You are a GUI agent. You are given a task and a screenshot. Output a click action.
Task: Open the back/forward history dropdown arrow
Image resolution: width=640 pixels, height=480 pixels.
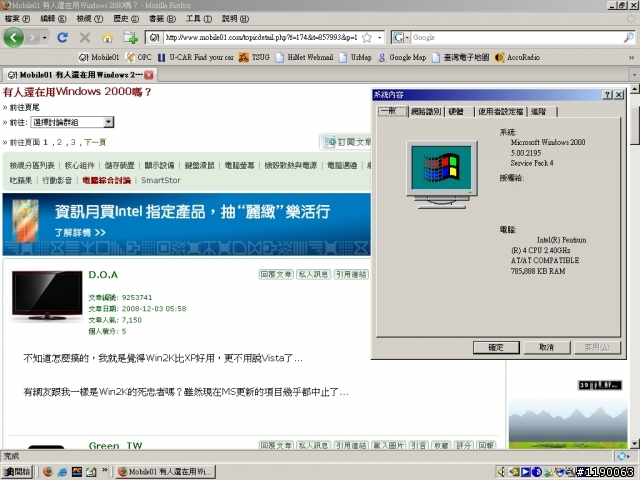click(x=44, y=38)
